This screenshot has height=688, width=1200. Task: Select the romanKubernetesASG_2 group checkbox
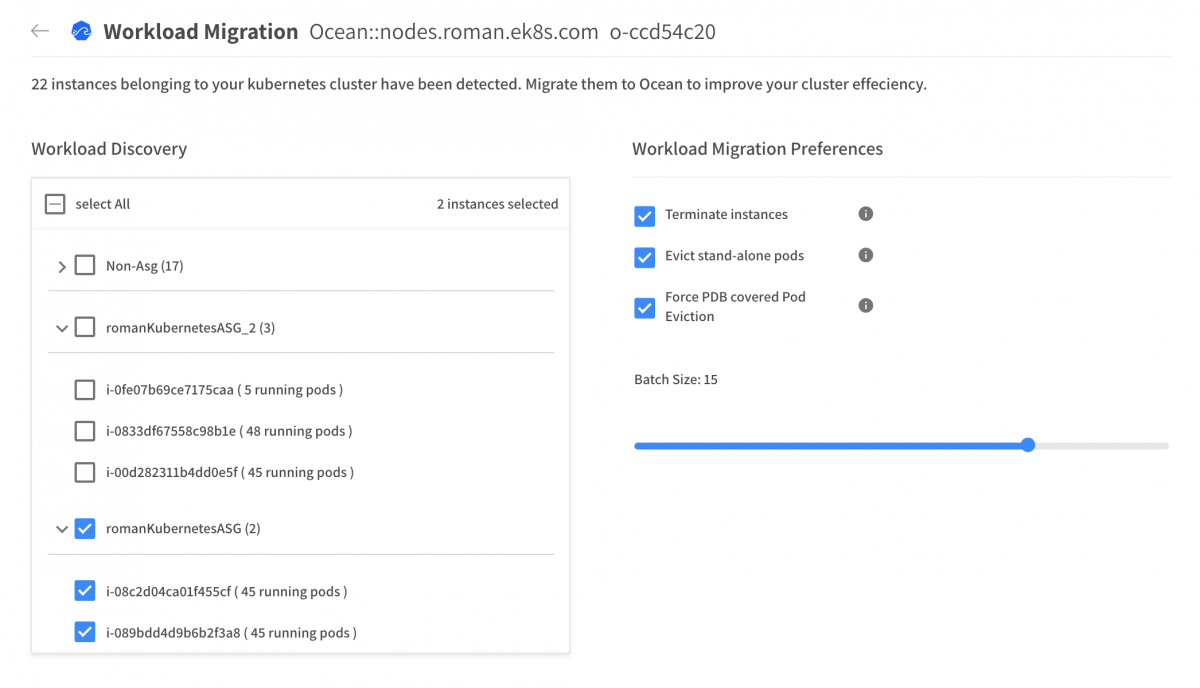pyautogui.click(x=85, y=327)
